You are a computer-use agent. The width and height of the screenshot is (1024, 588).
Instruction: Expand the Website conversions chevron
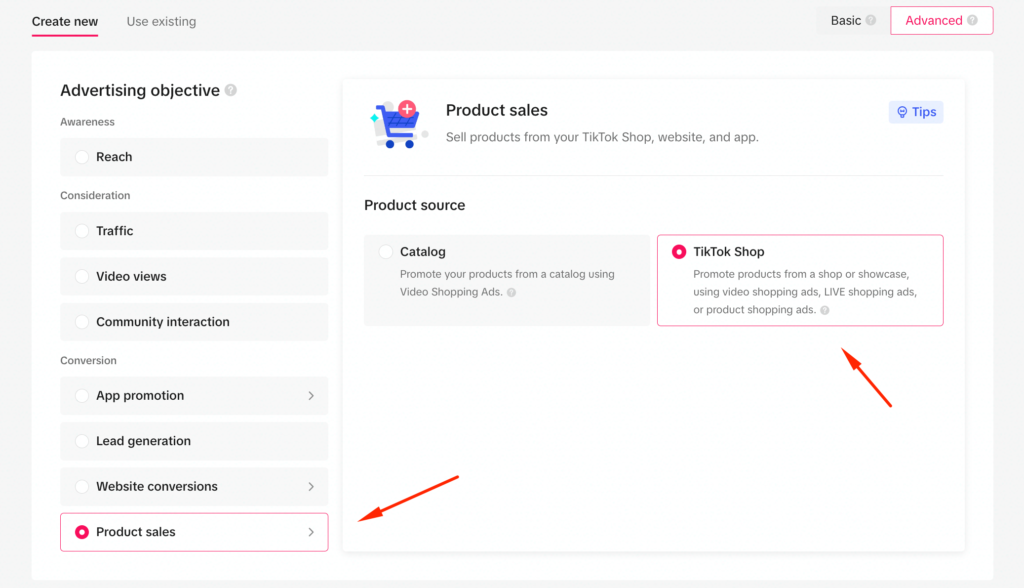click(311, 487)
